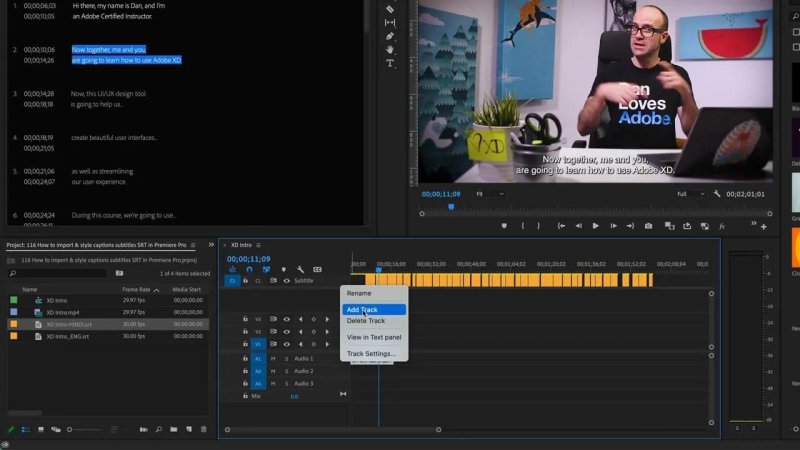Solo the Audio 2 track
The image size is (800, 450).
tap(287, 371)
